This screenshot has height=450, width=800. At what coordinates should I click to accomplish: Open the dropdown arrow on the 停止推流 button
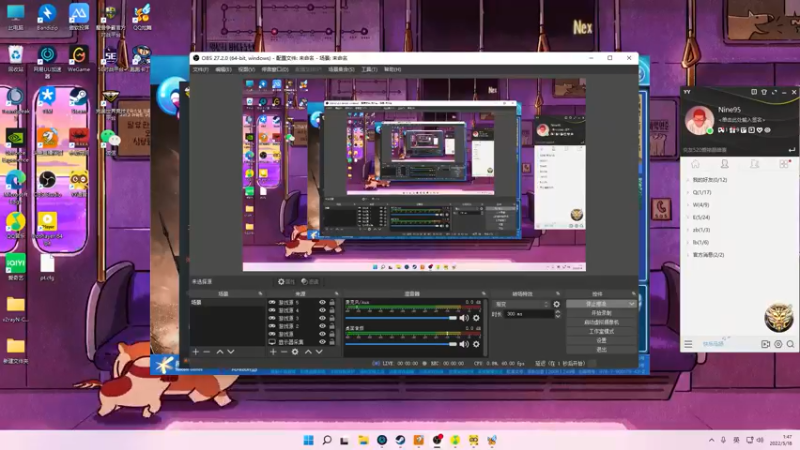632,304
